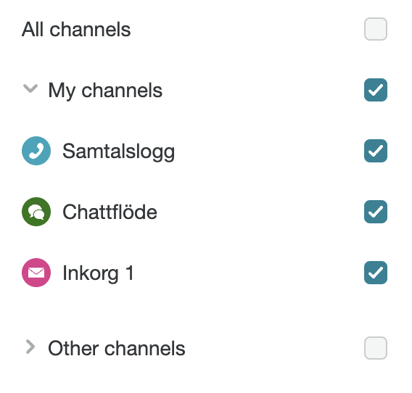Pick the chat flow channel row
This screenshot has height=393, width=412.
tap(204, 212)
